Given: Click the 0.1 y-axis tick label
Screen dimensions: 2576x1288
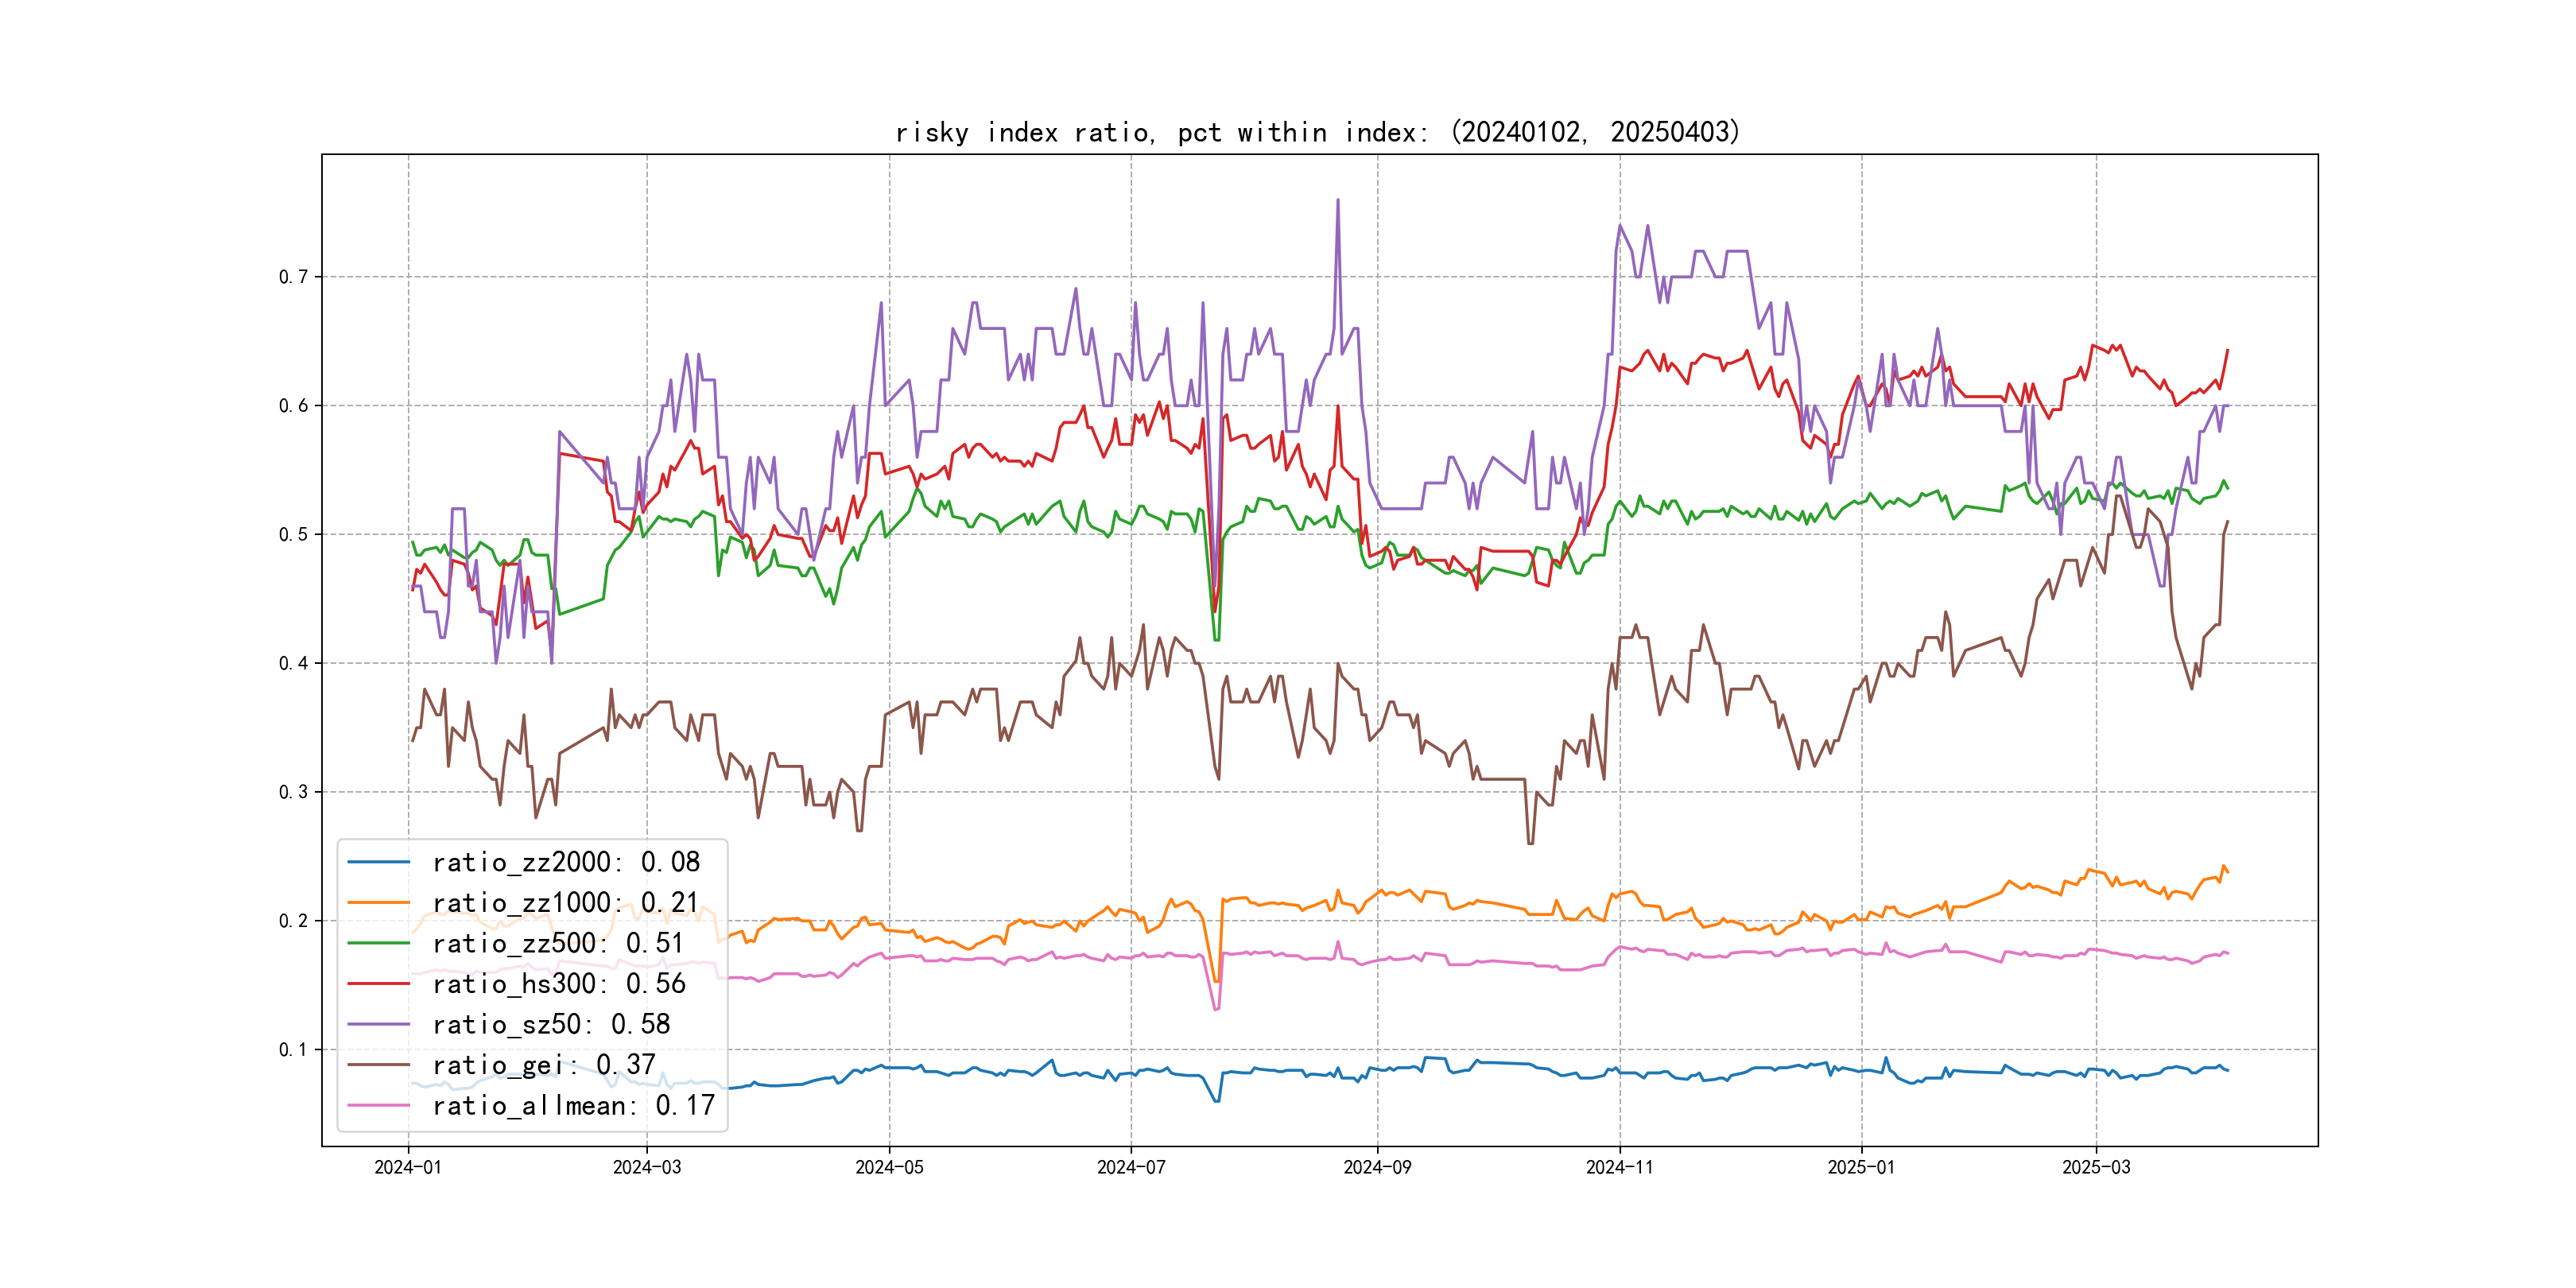Looking at the screenshot, I should [x=293, y=1049].
